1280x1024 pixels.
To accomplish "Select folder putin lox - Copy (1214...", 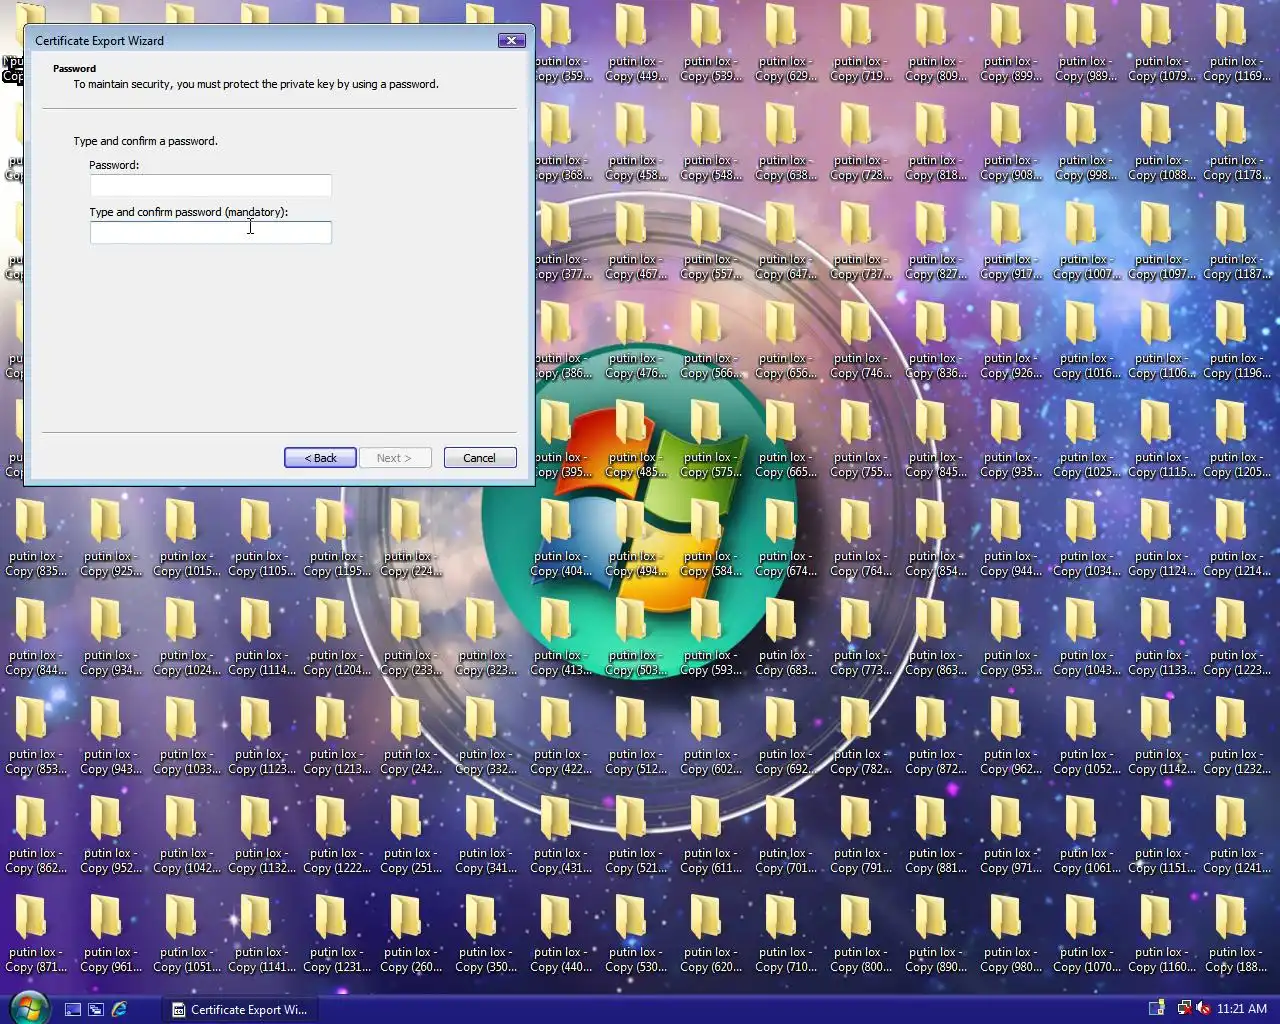I will pyautogui.click(x=1236, y=539).
